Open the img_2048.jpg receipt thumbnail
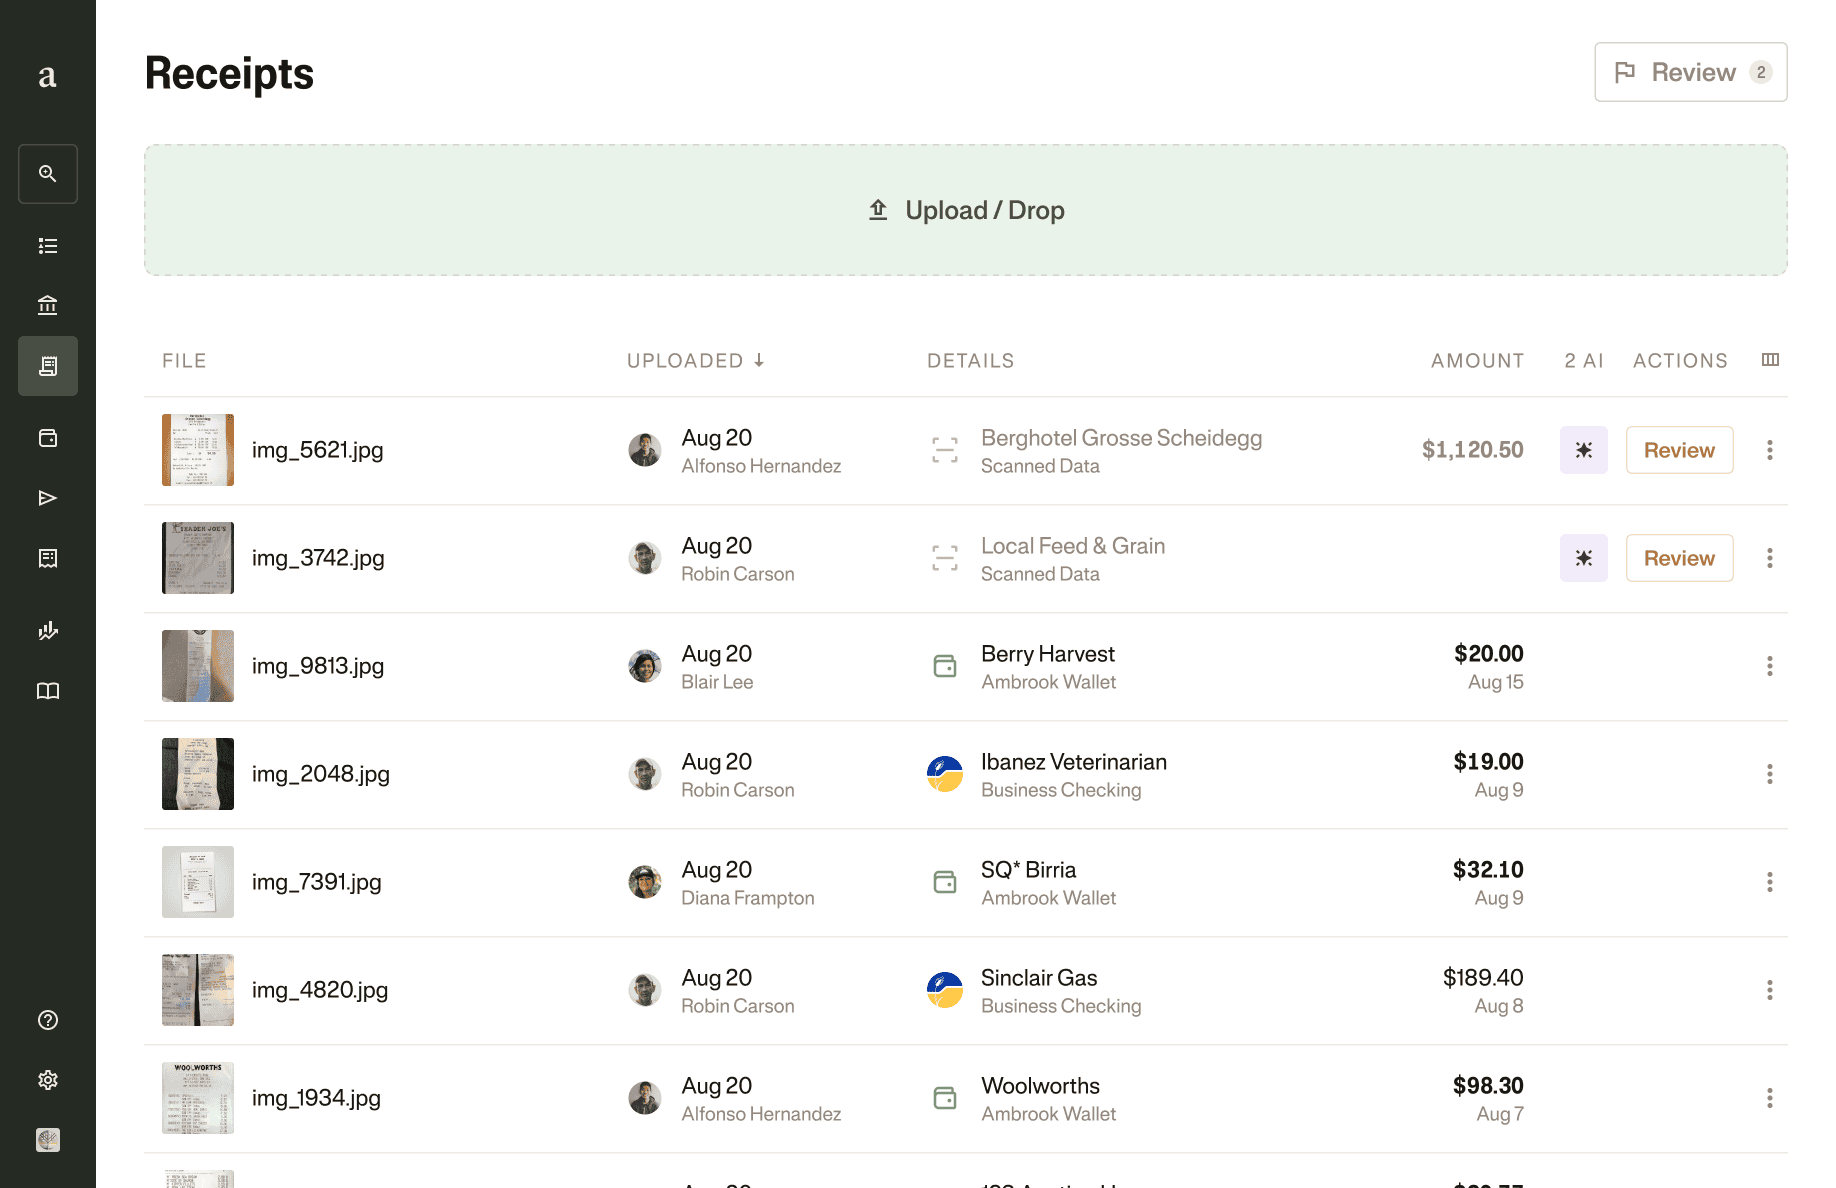 tap(198, 774)
